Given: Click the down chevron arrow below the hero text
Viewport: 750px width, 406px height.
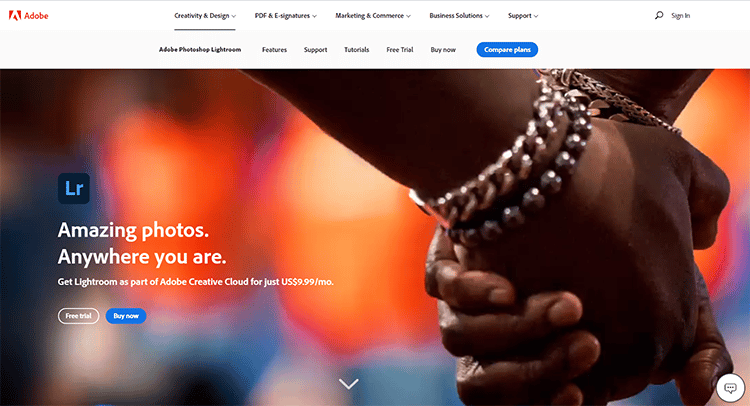Looking at the screenshot, I should 349,384.
